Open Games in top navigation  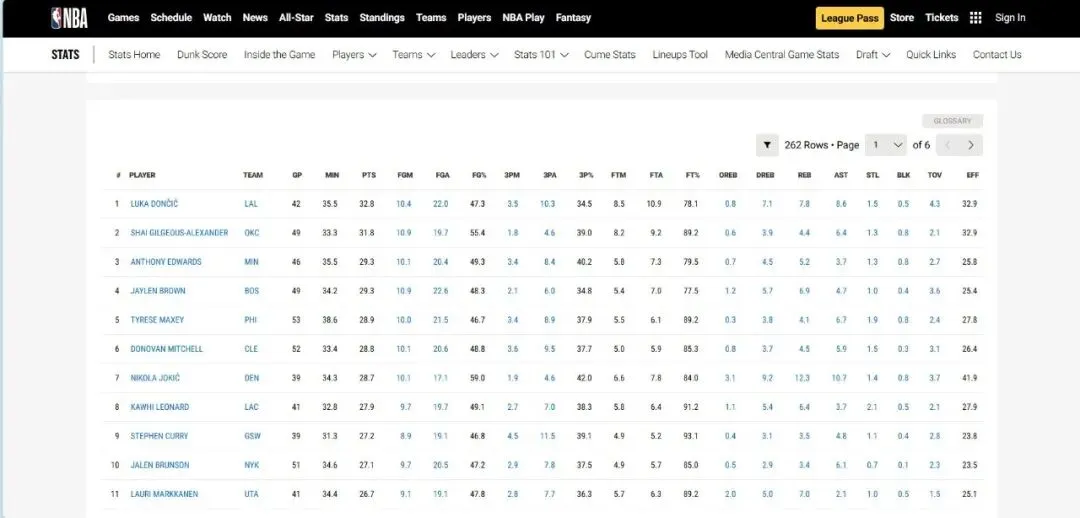(123, 18)
